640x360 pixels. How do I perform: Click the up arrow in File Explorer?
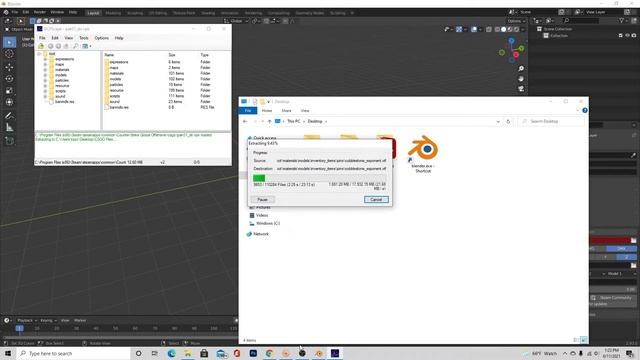click(269, 122)
